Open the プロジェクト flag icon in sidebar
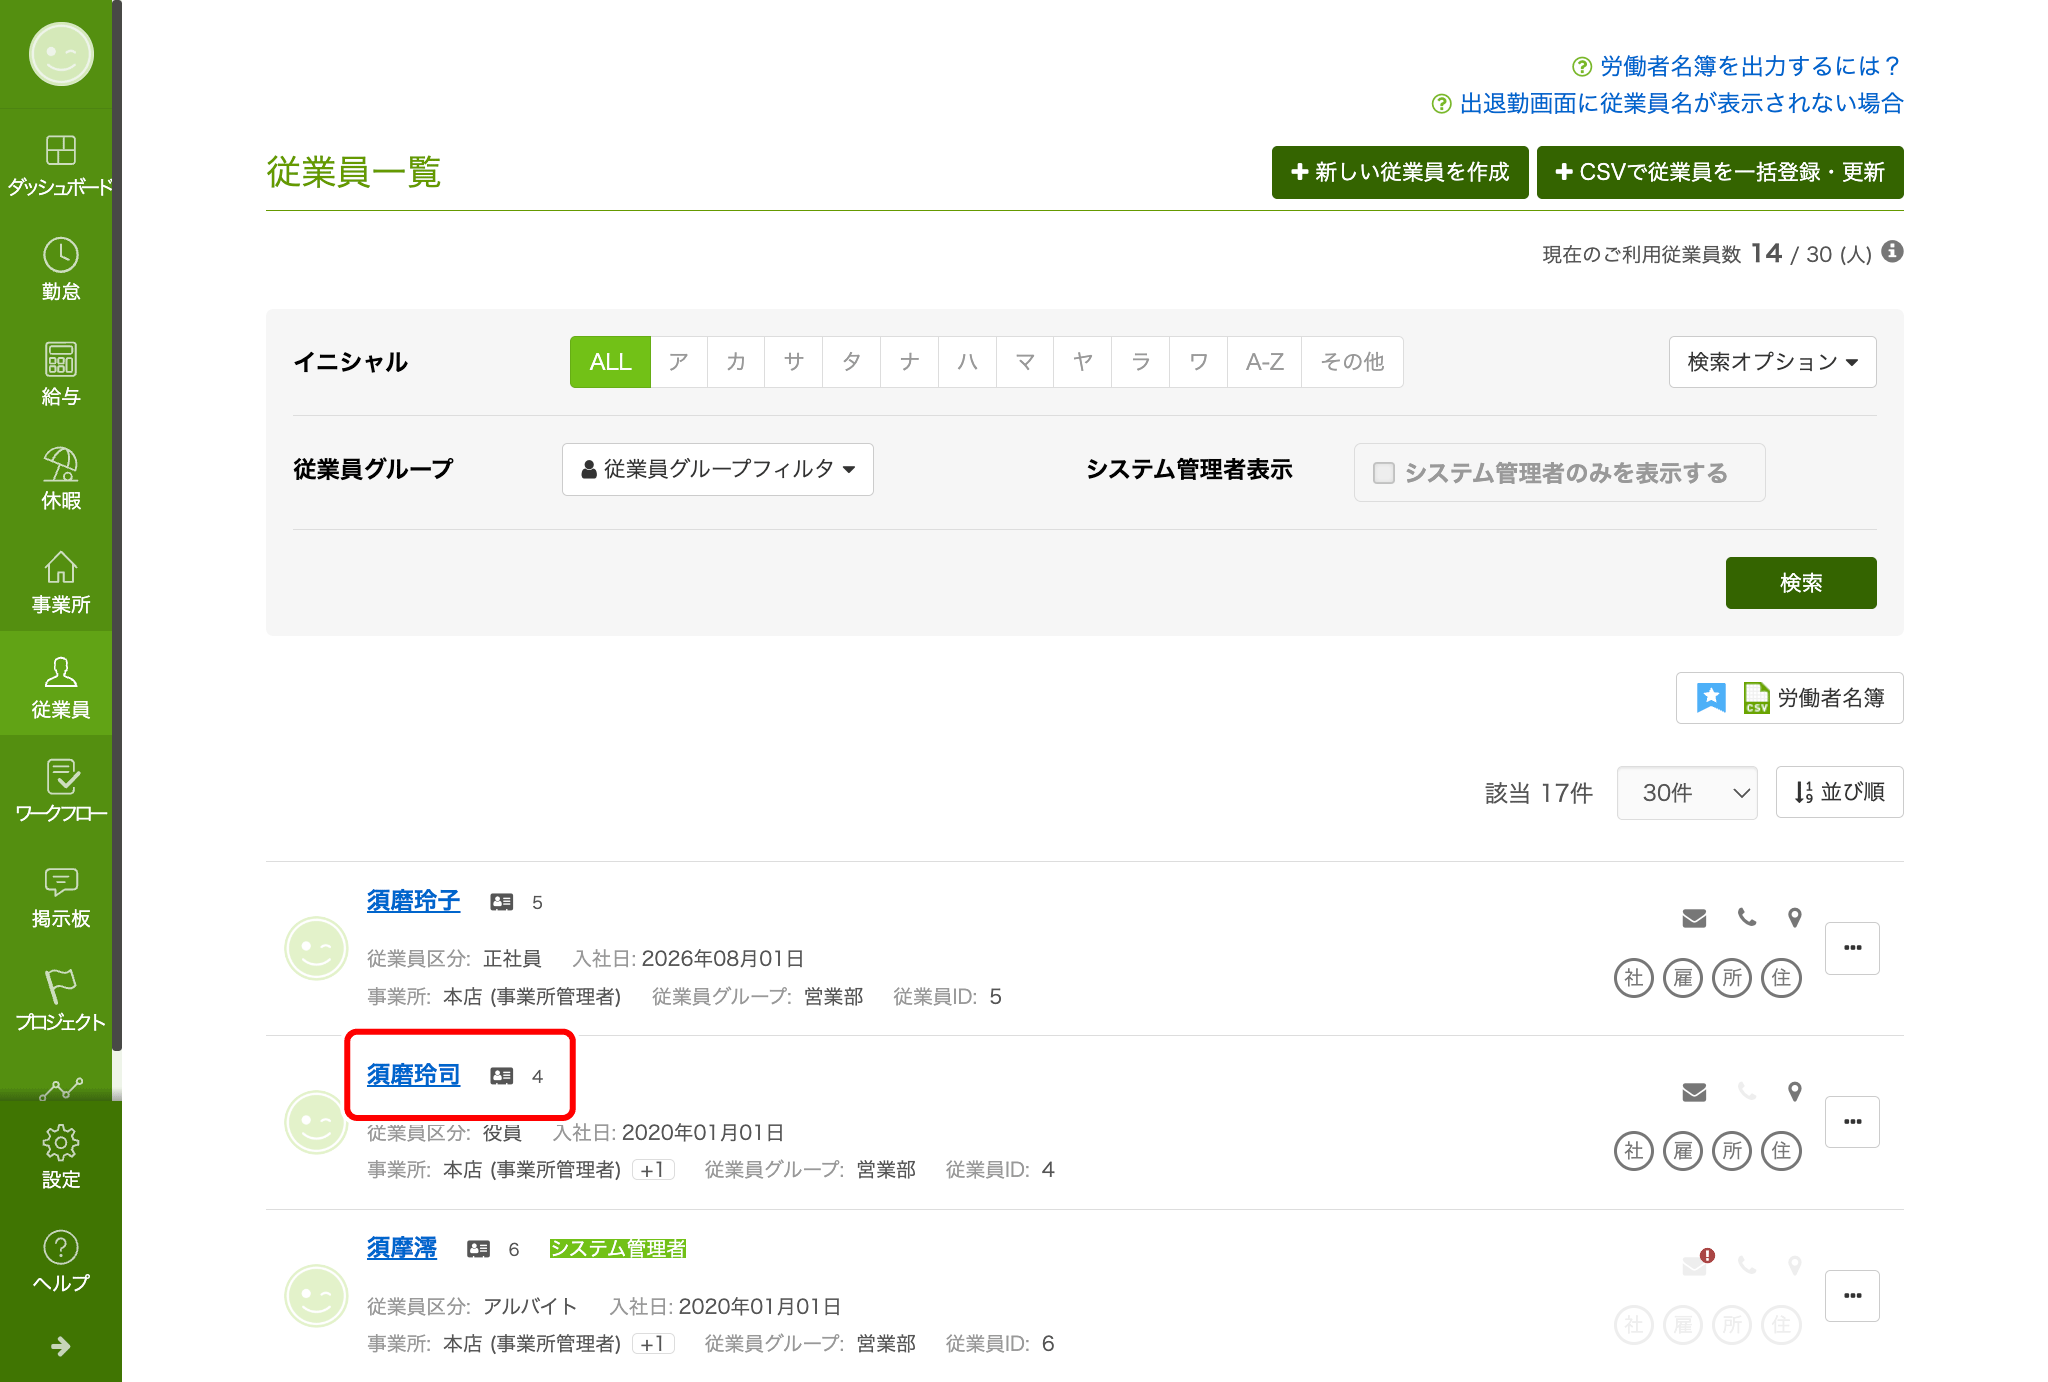Screen dimensions: 2048x1382 [x=60, y=987]
